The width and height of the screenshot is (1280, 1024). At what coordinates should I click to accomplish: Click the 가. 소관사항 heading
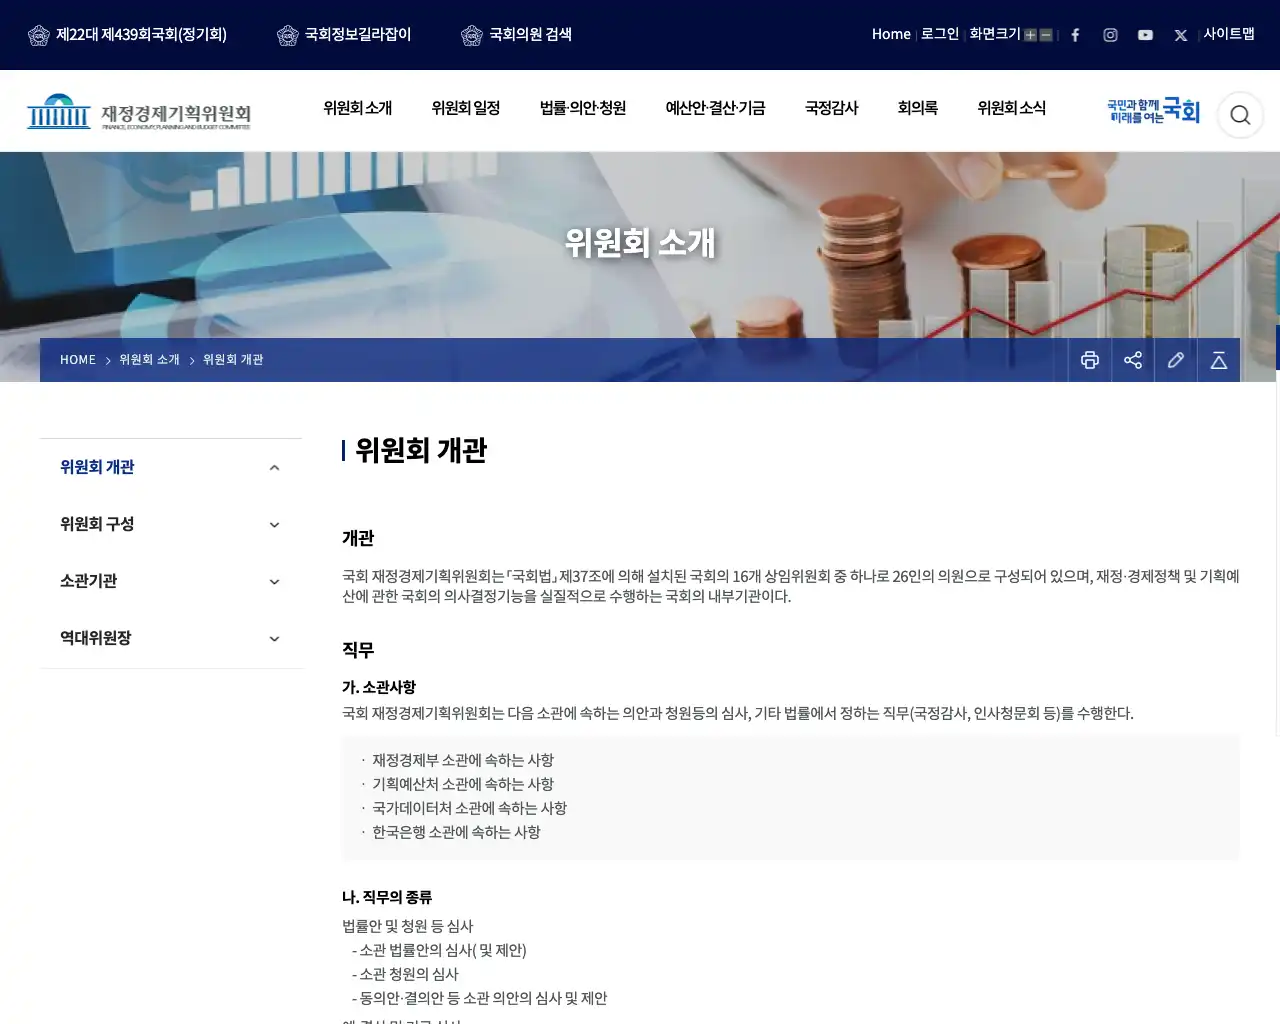coord(379,687)
